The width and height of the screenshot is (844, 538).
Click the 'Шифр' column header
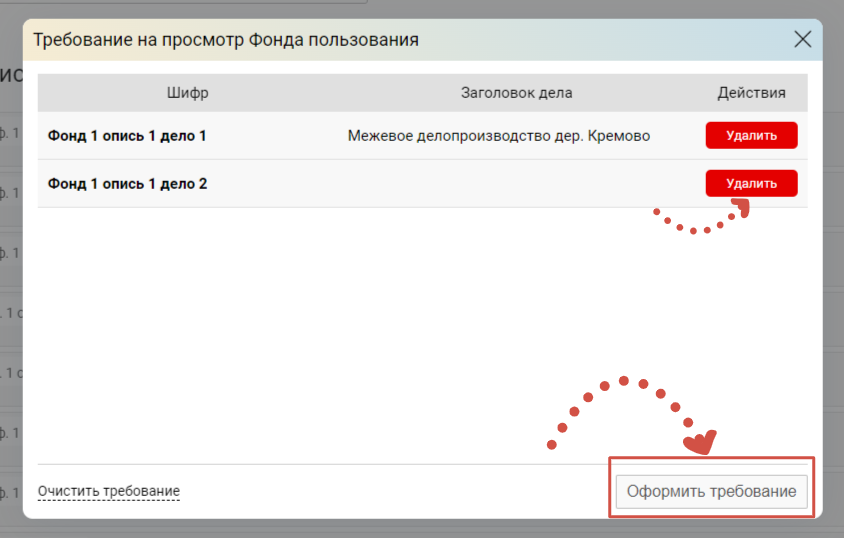188,93
